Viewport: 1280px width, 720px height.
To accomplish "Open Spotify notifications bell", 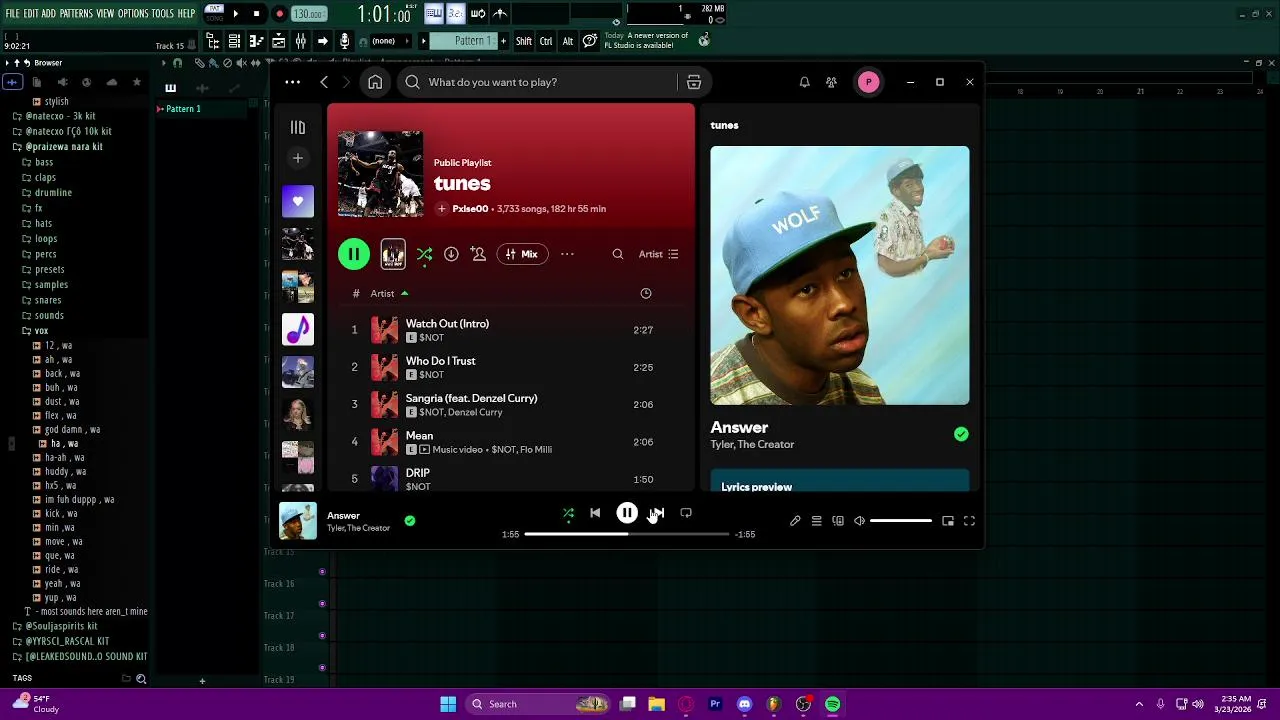I will (804, 82).
